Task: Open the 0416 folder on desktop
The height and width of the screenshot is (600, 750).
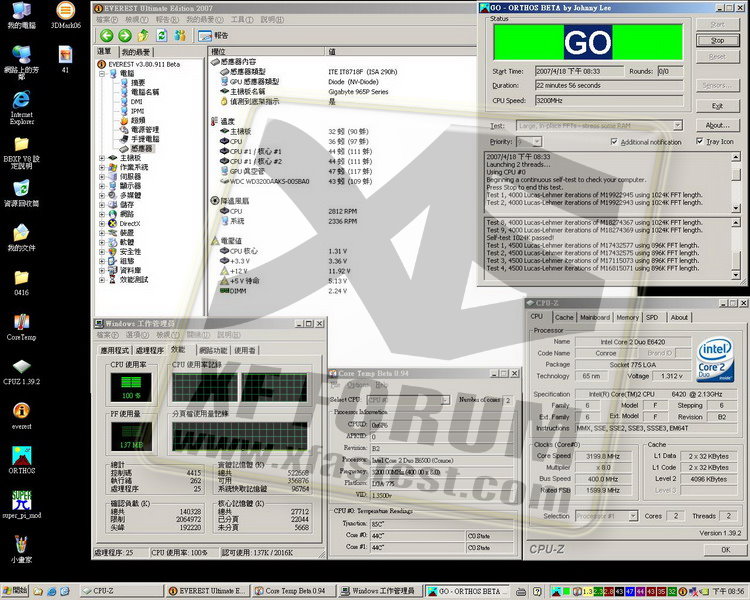Action: 22,283
